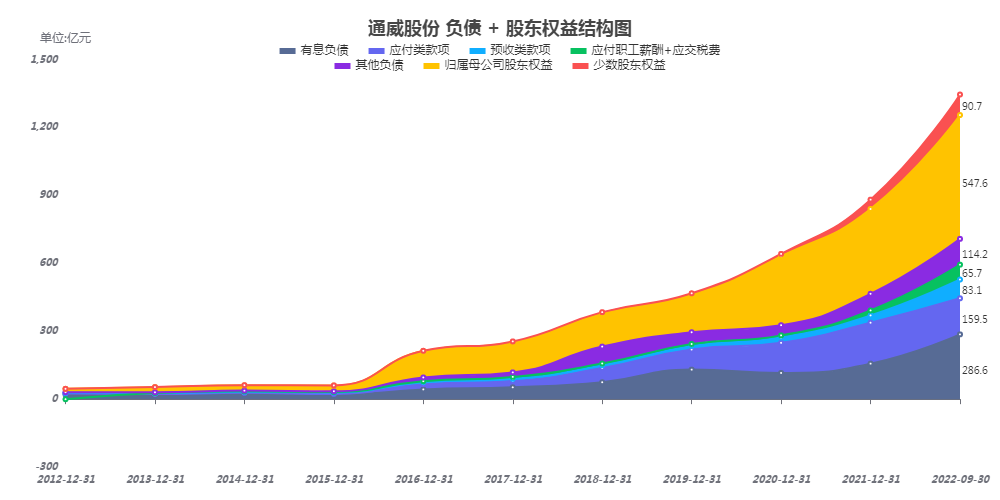
Task: Click the 1,500 y-axis label
Action: (44, 59)
